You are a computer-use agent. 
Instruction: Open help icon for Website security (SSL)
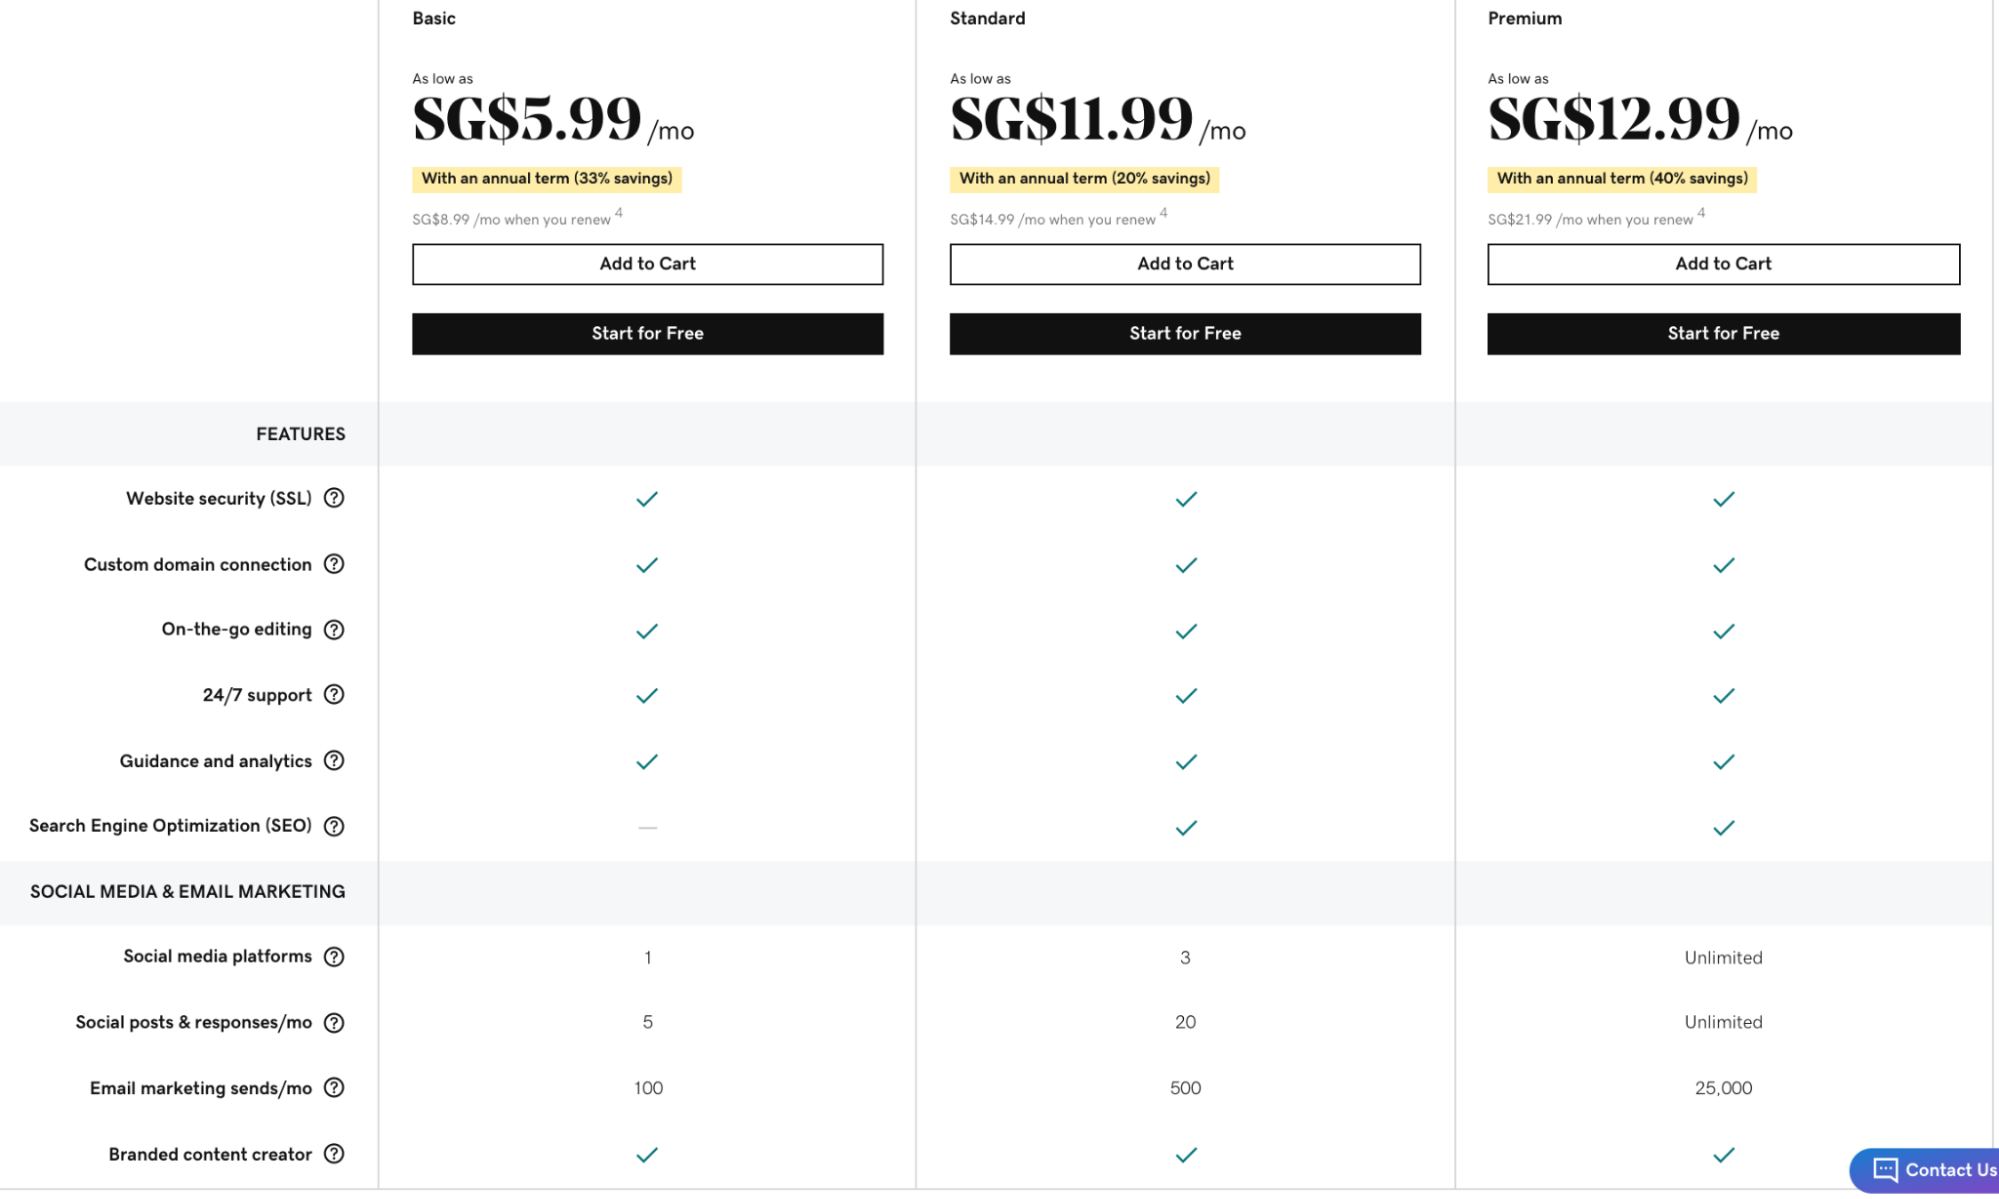334,498
